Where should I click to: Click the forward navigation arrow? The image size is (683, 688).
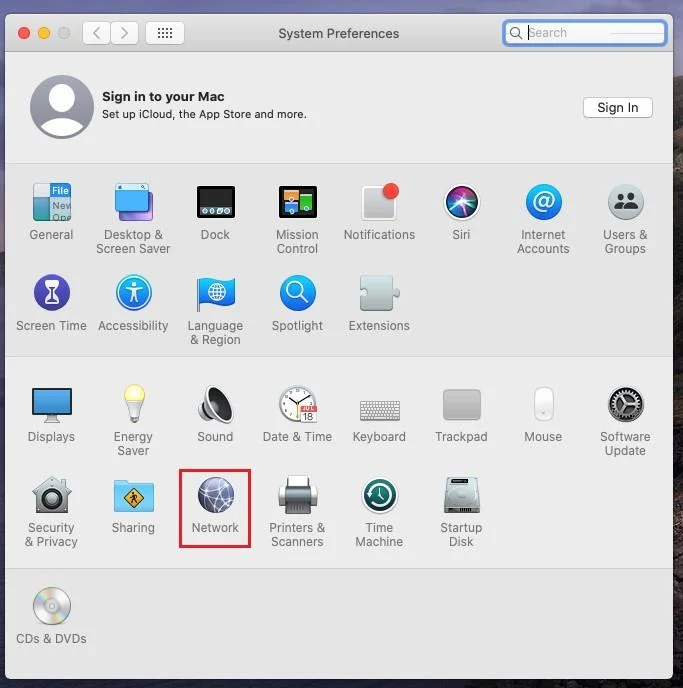tap(124, 33)
